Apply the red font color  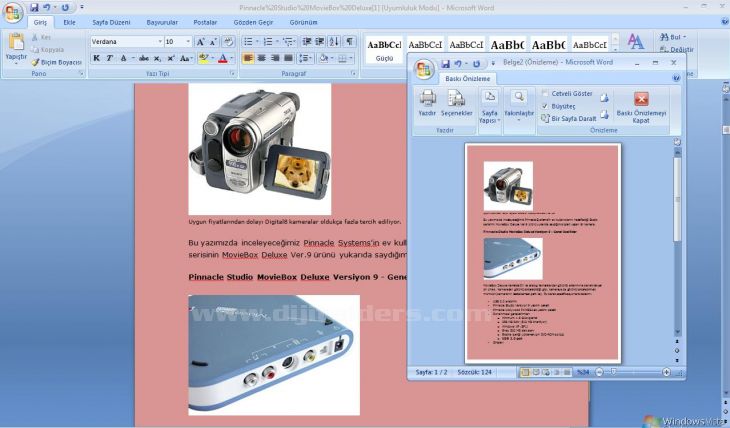pyautogui.click(x=223, y=58)
